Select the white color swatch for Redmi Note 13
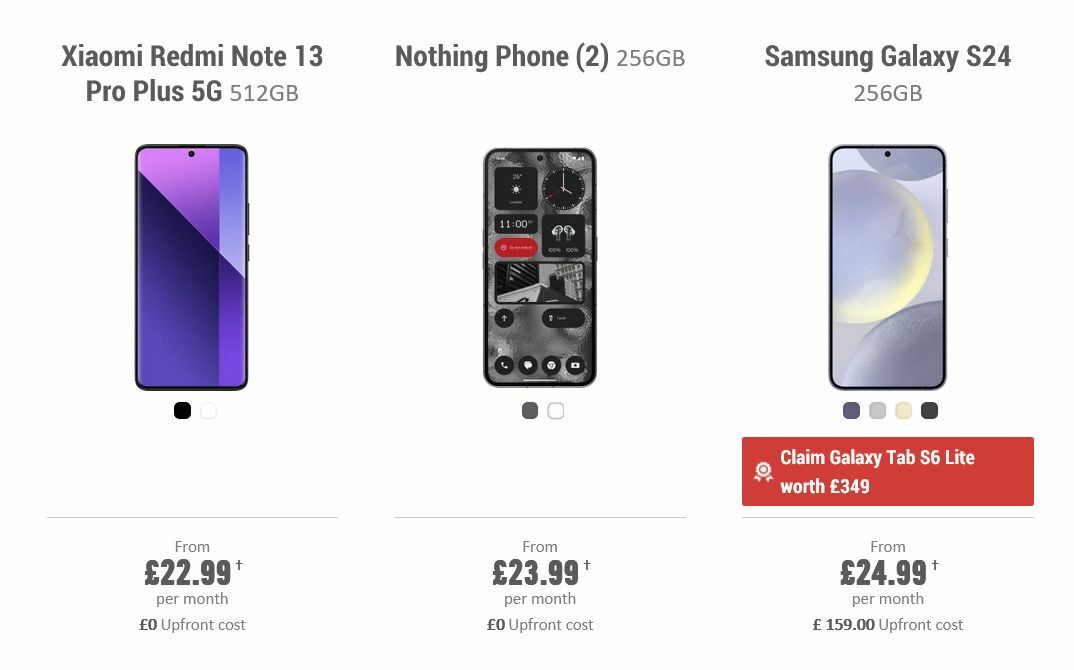Viewport: 1074px width, 670px height. (208, 410)
